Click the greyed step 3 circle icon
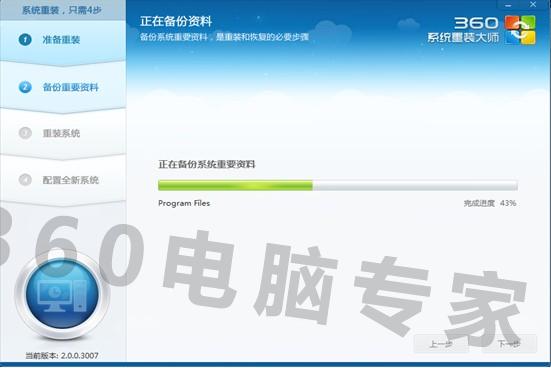551x368 pixels. point(25,133)
